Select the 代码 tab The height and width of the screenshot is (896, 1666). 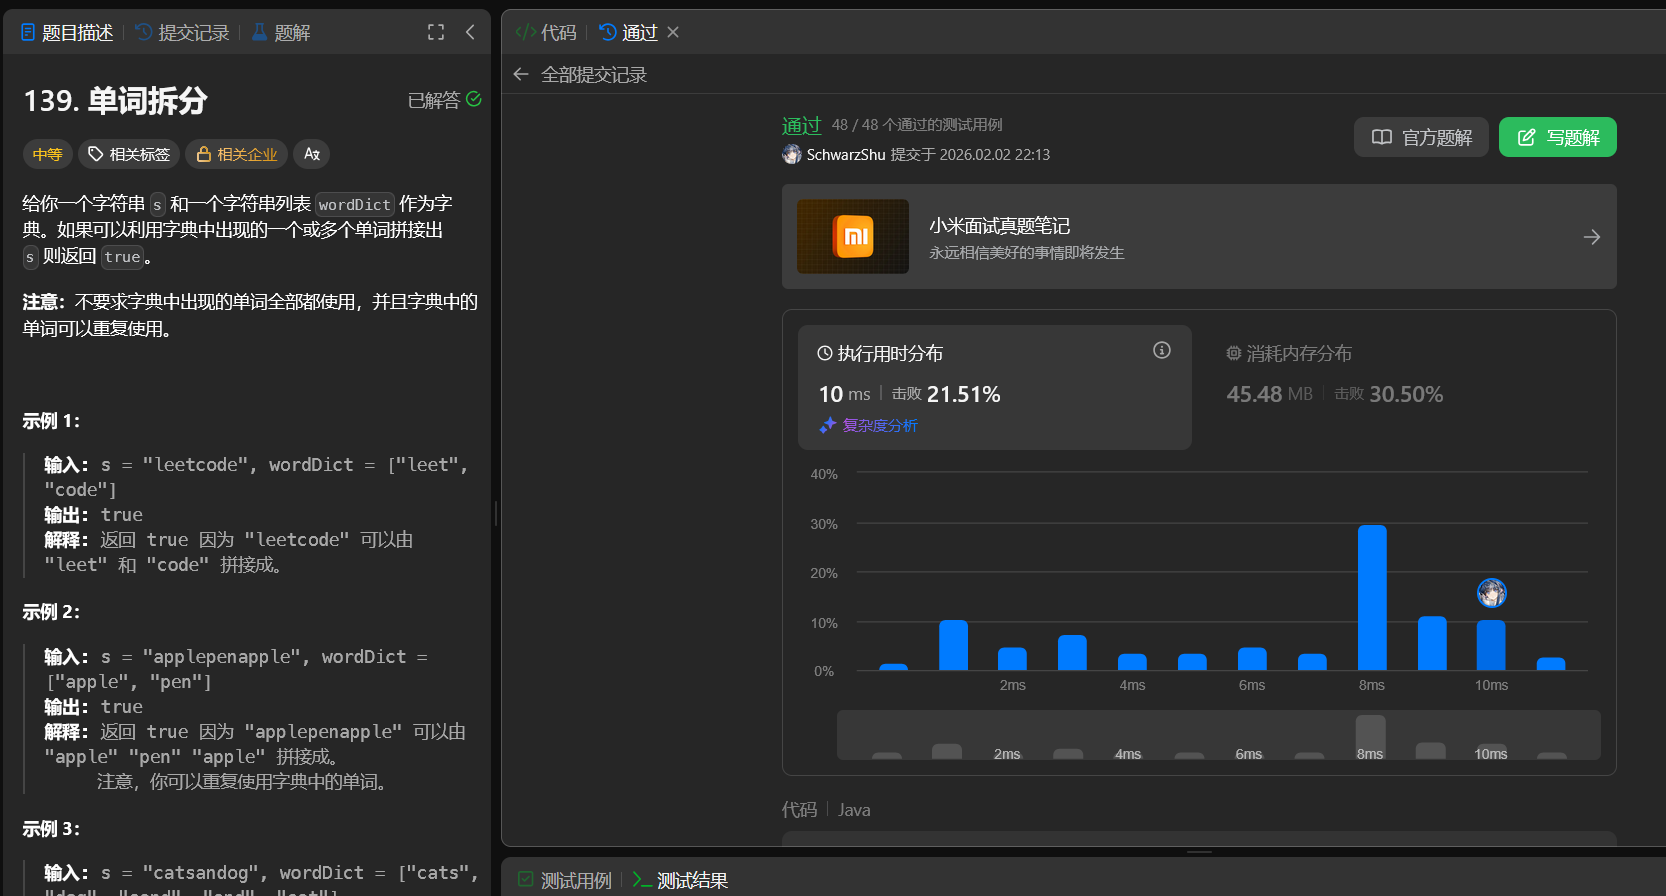click(546, 33)
